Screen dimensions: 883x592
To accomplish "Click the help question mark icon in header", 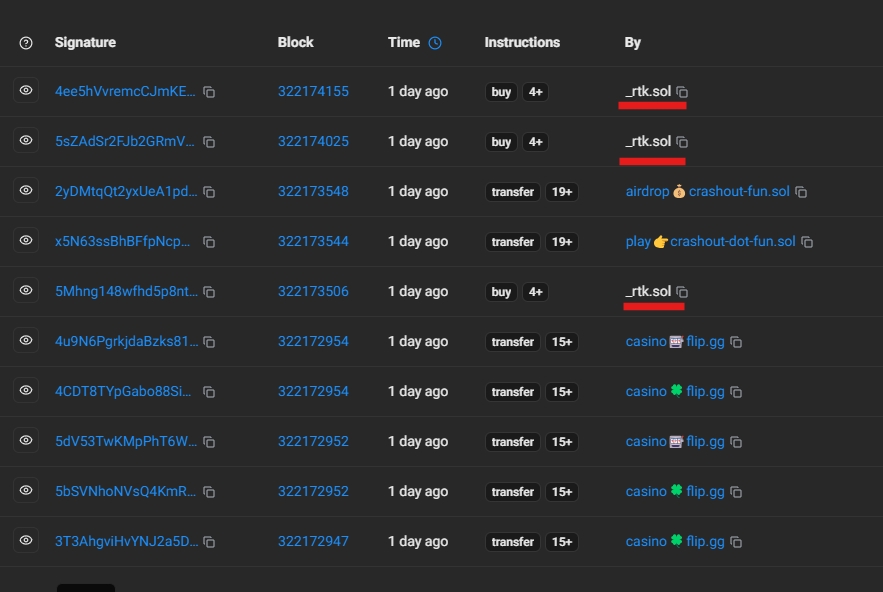I will 26,43.
